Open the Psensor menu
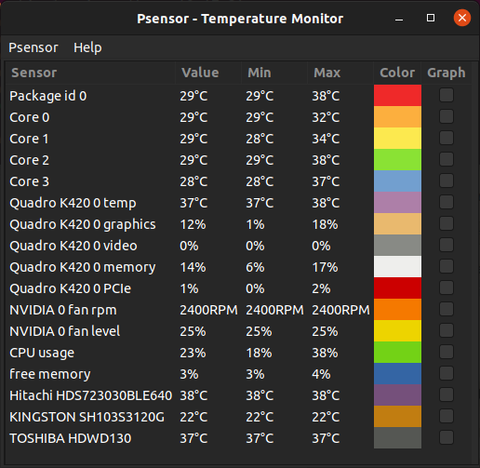This screenshot has width=480, height=468. 33,48
